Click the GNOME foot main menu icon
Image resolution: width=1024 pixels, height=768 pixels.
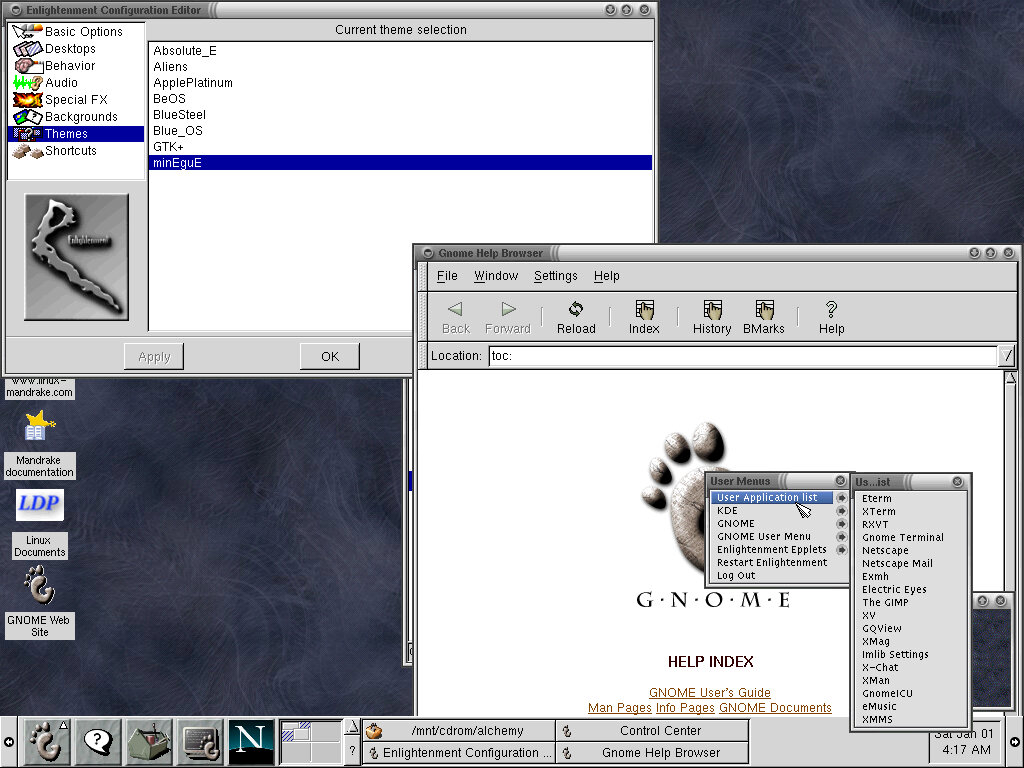coord(45,742)
